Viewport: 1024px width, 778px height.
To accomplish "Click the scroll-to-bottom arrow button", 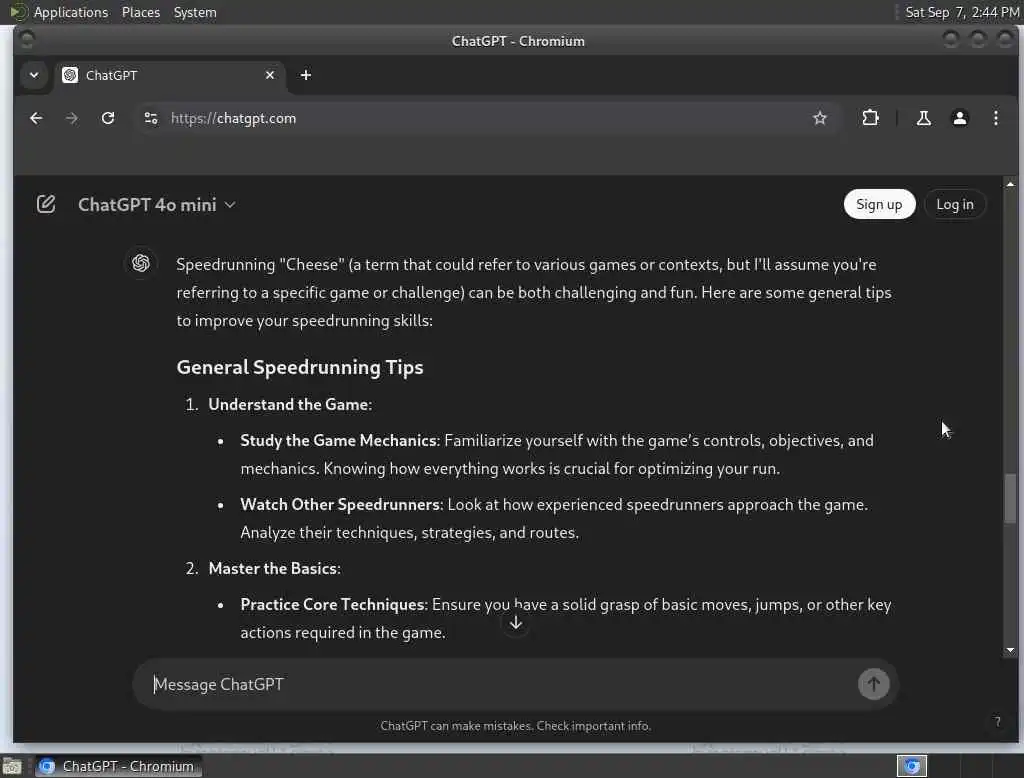I will 515,623.
